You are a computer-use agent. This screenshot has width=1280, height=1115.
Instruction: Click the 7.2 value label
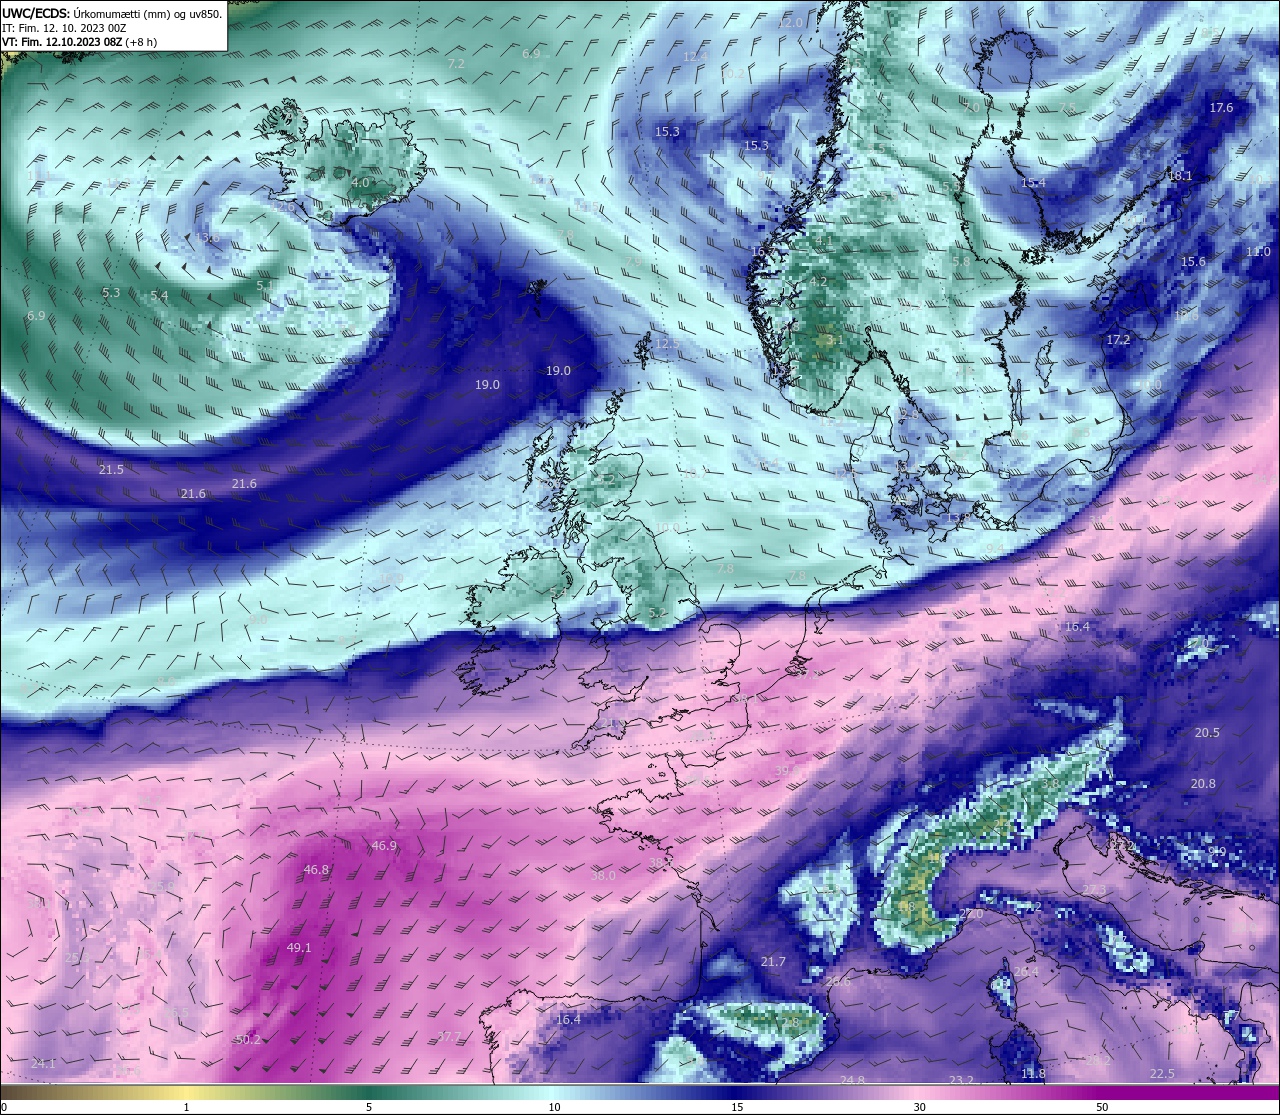tap(456, 63)
